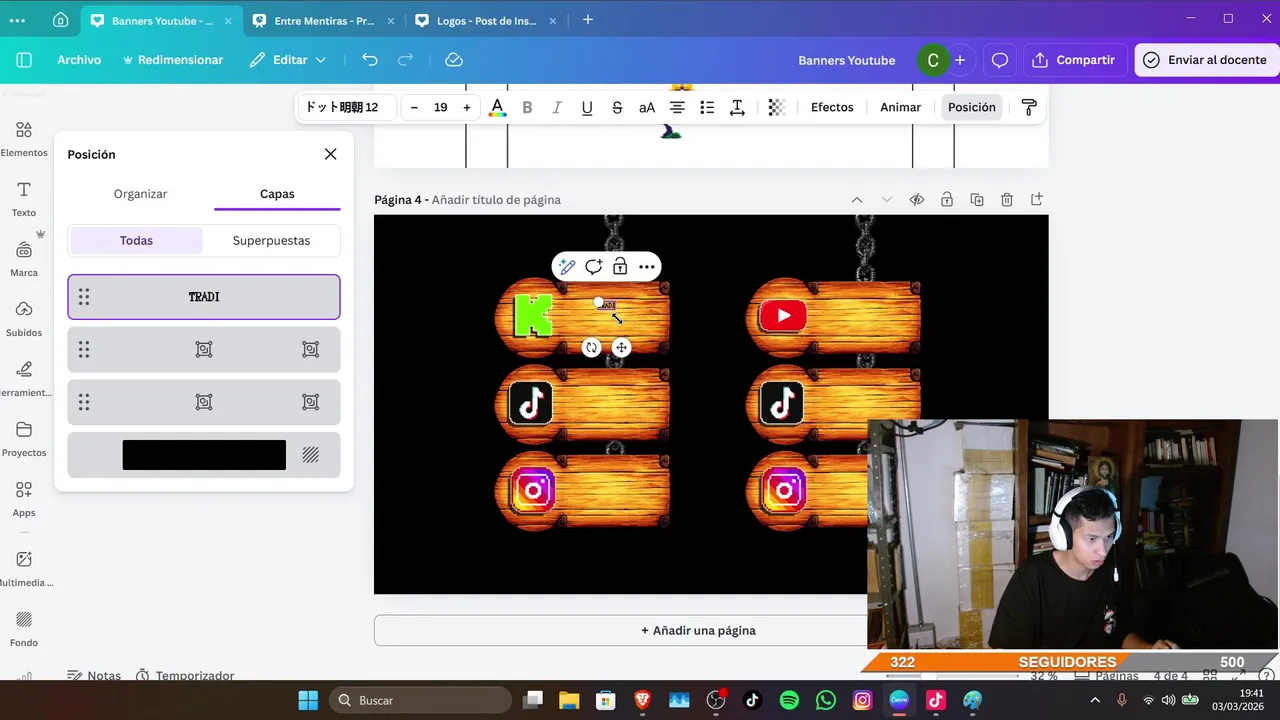Toggle strikethrough text formatting
This screenshot has width=1280, height=720.
[x=617, y=108]
